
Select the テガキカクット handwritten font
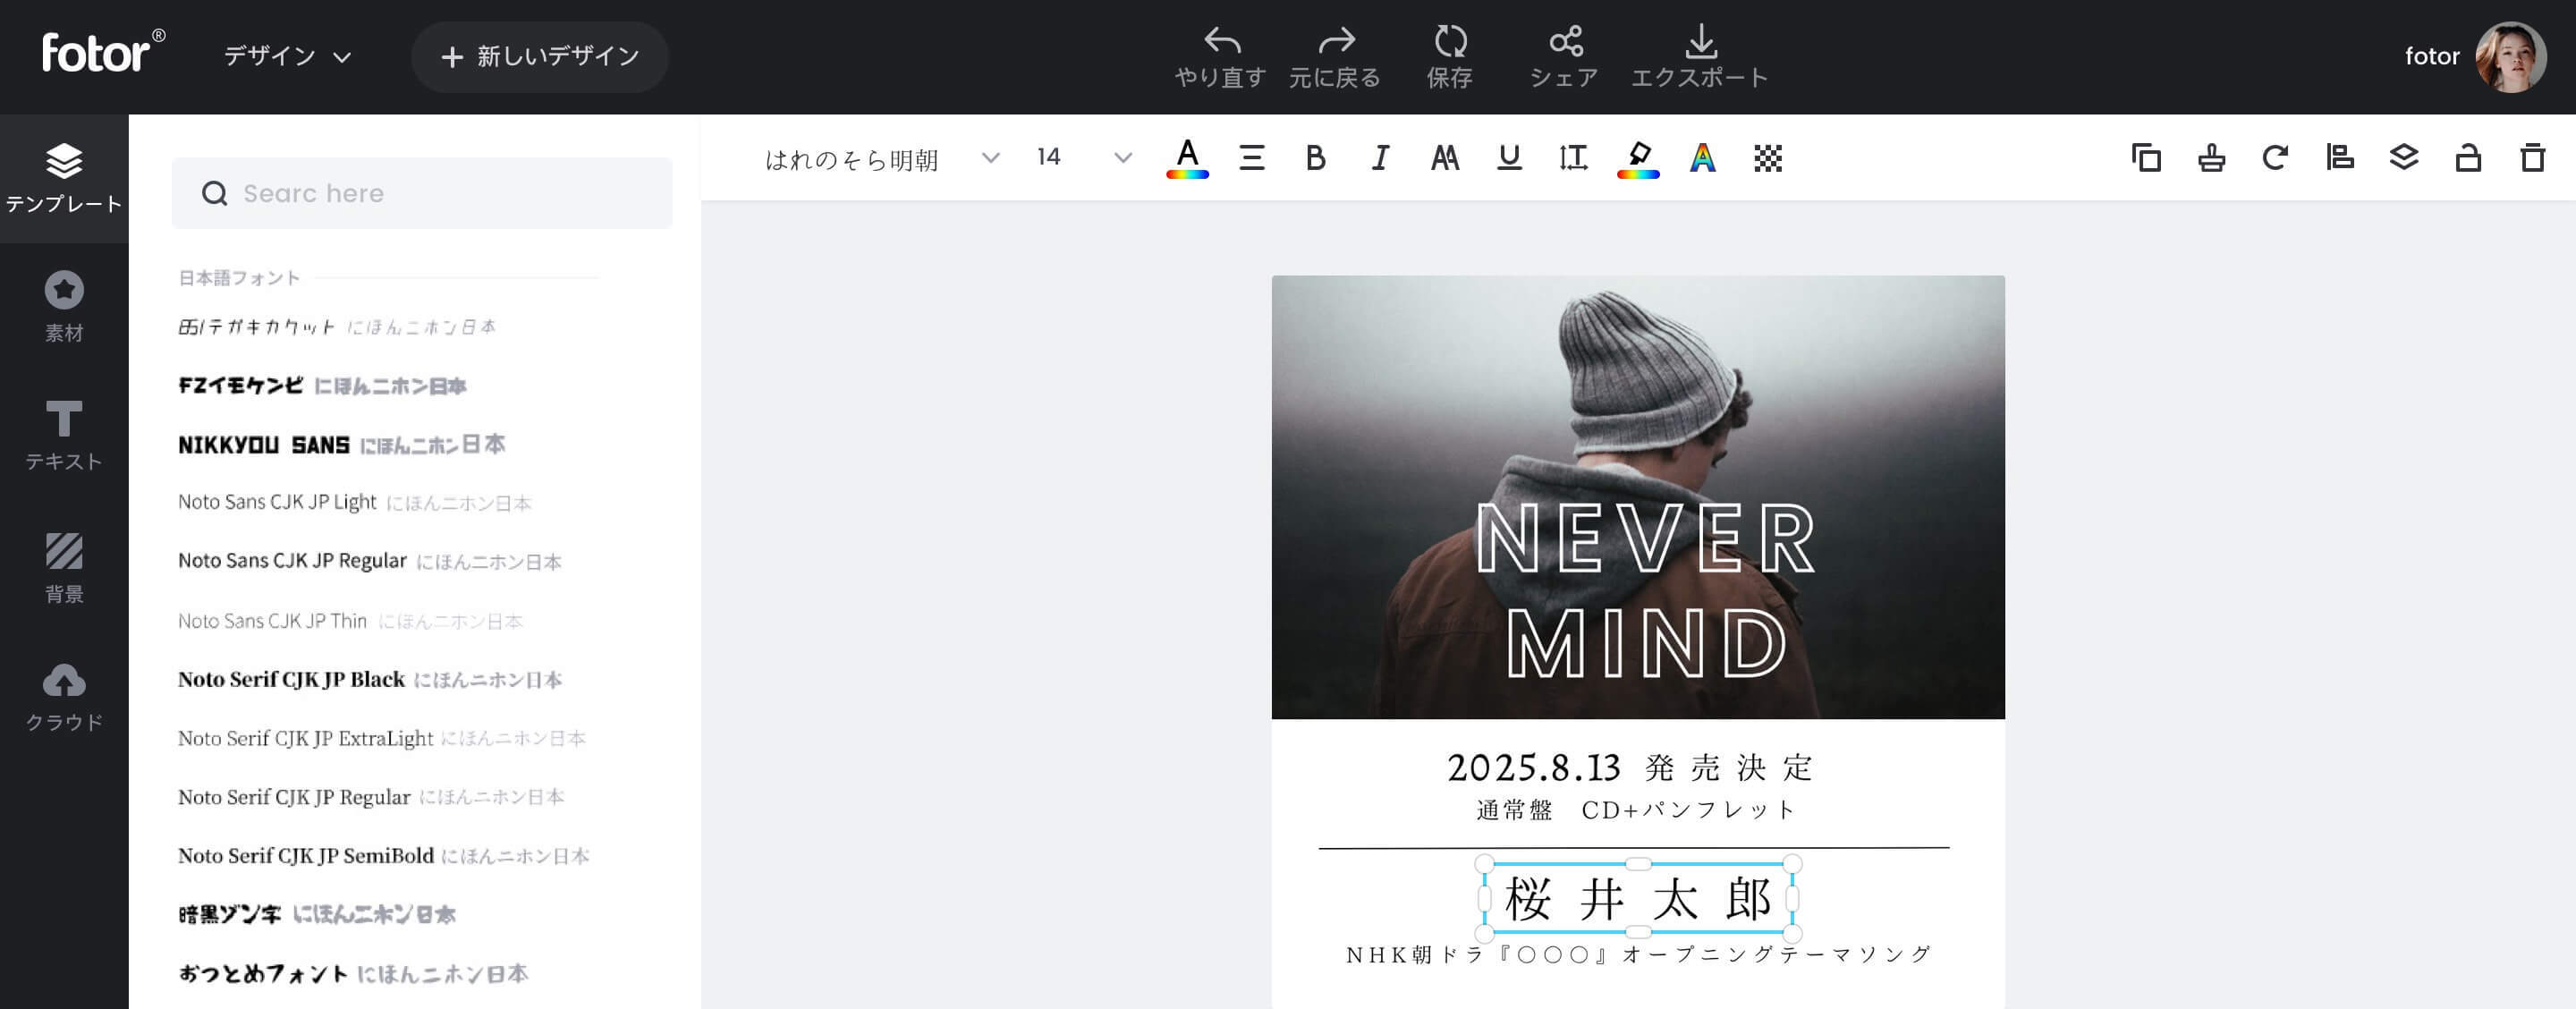coord(337,327)
